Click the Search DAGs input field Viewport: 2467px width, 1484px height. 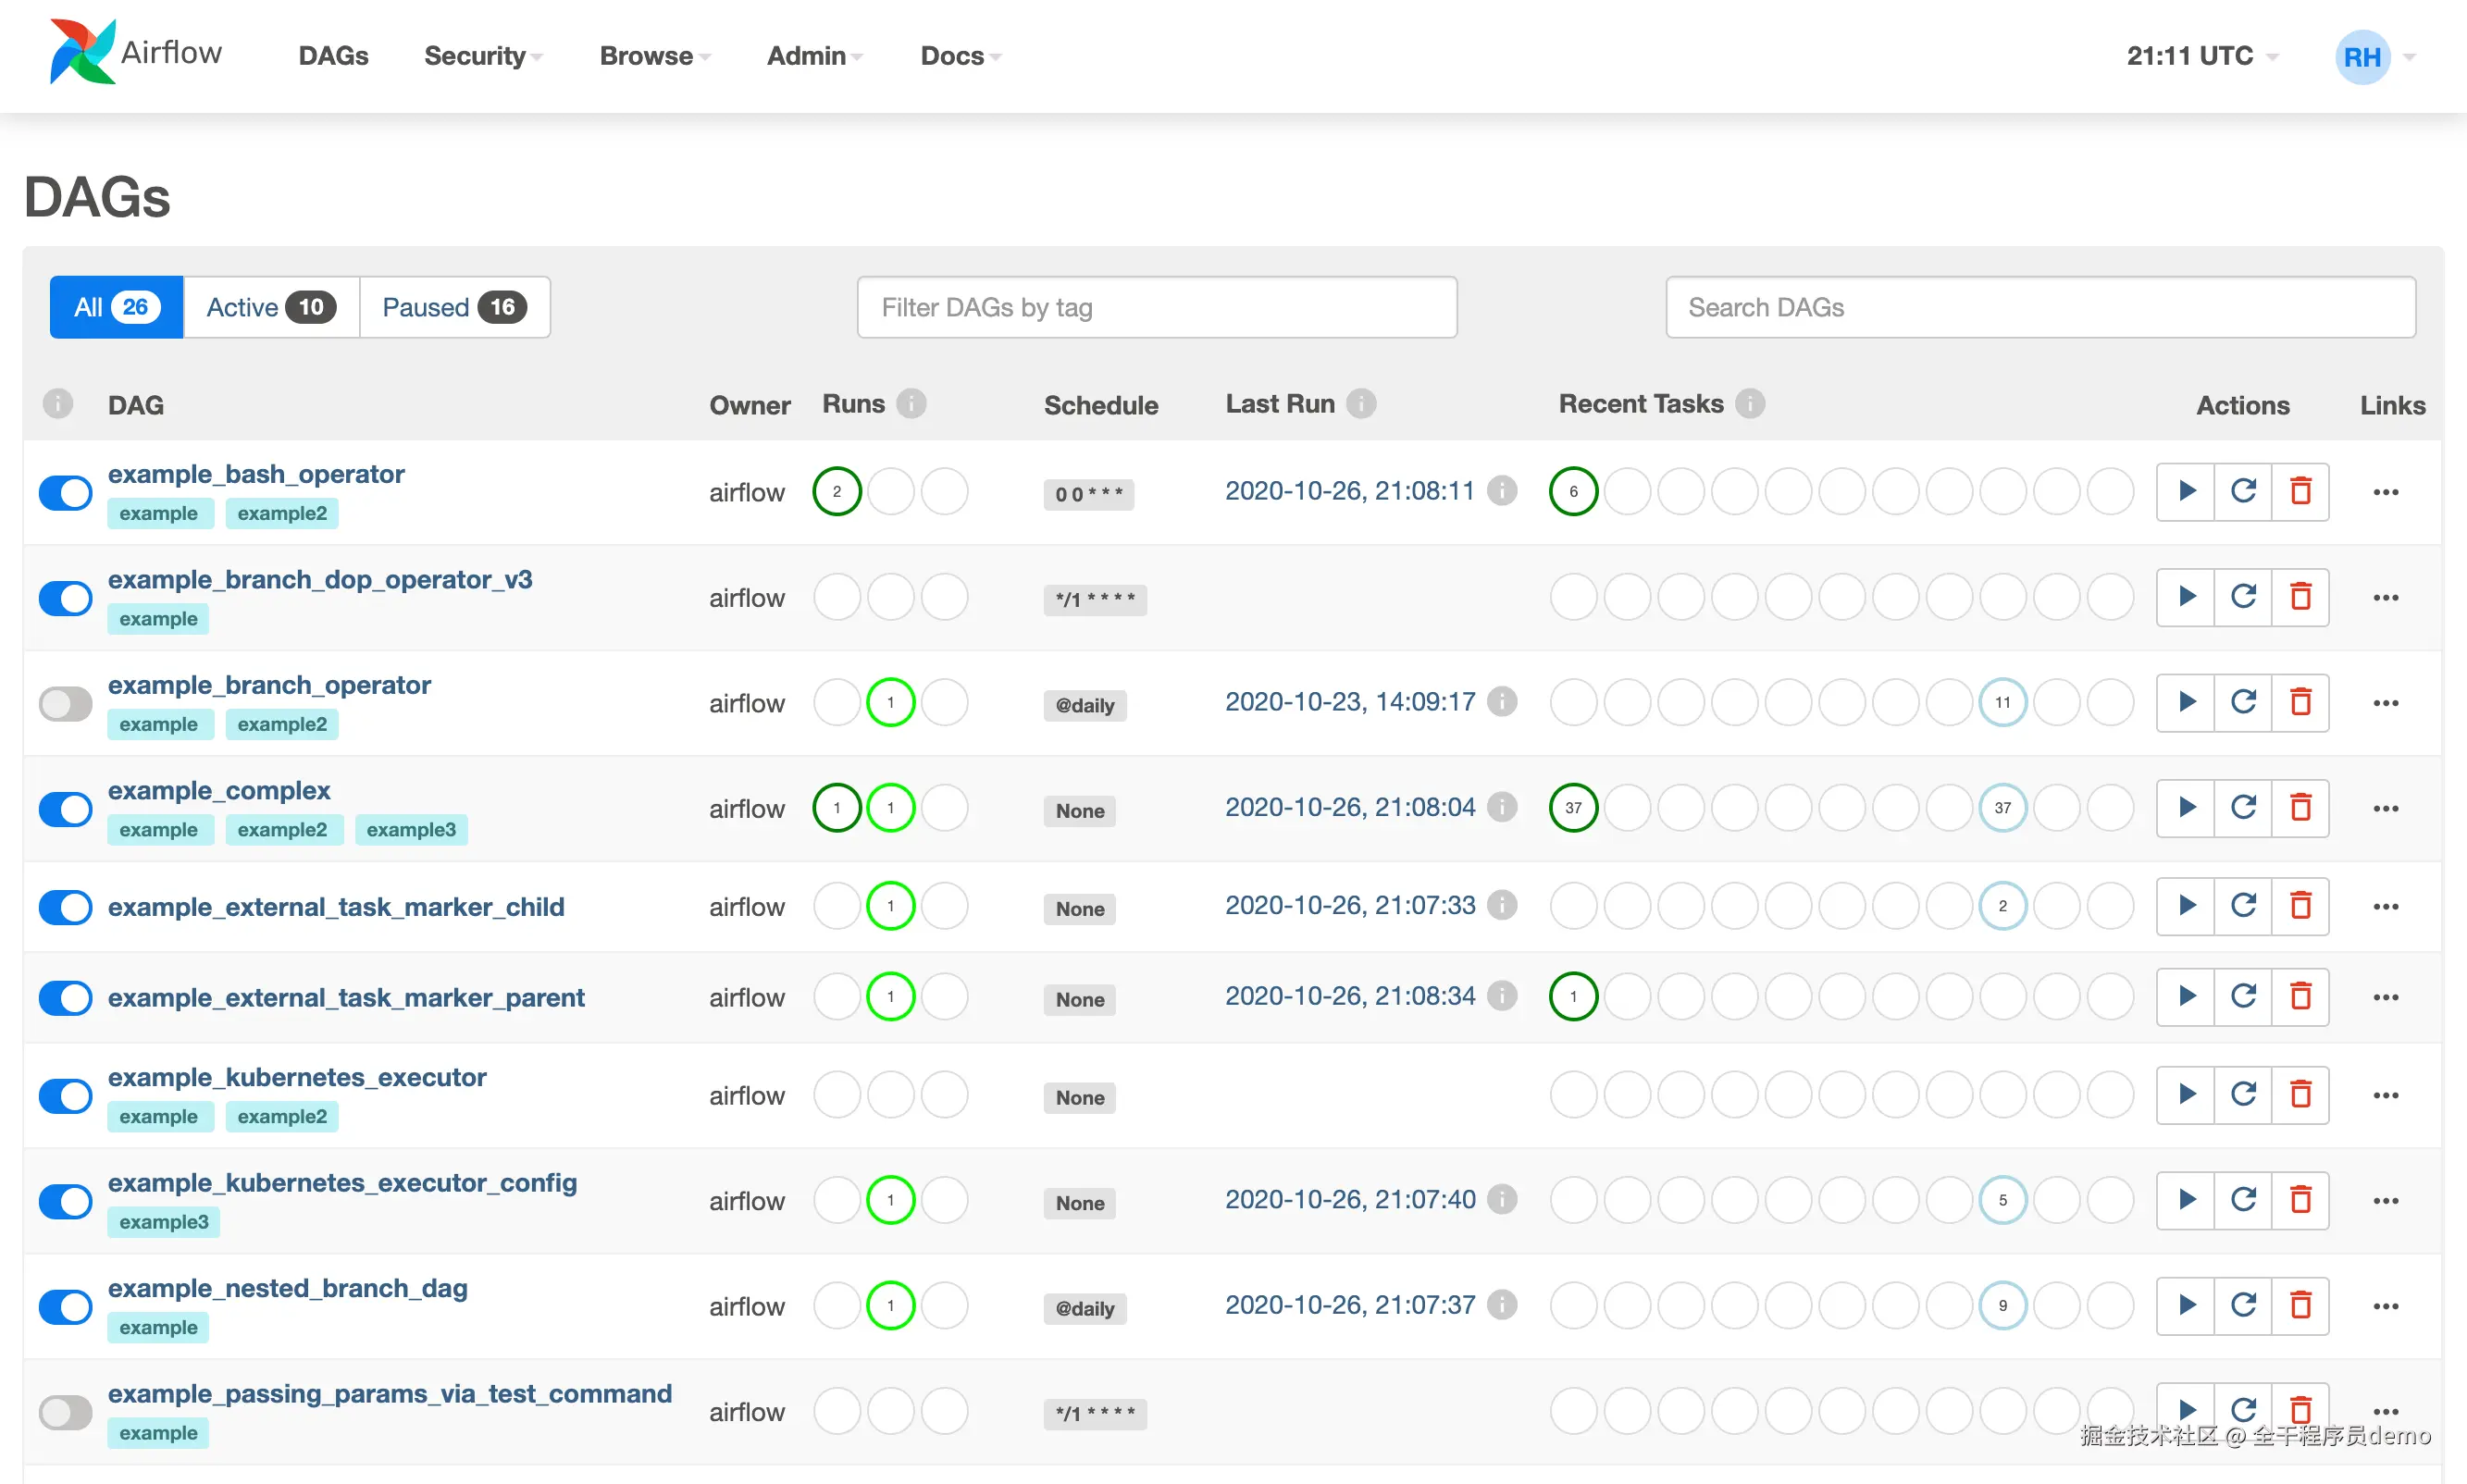[x=2040, y=307]
